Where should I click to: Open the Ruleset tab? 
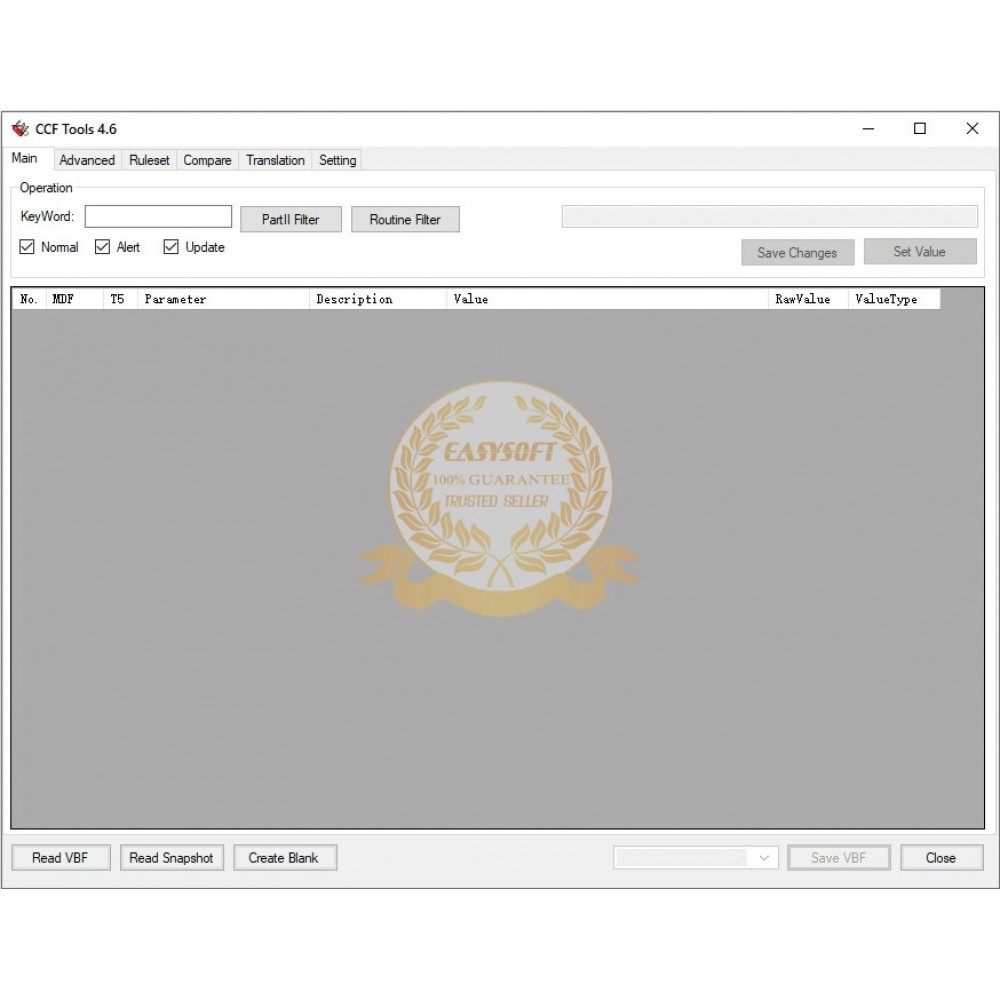pos(149,160)
